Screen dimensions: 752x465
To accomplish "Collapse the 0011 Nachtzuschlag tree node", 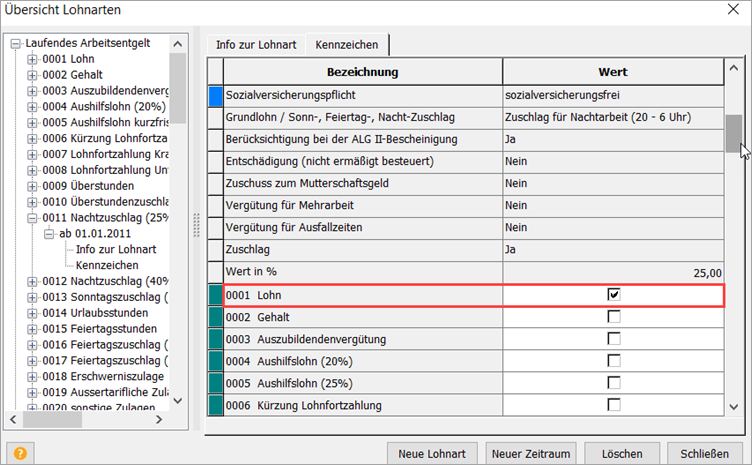I will (x=33, y=218).
